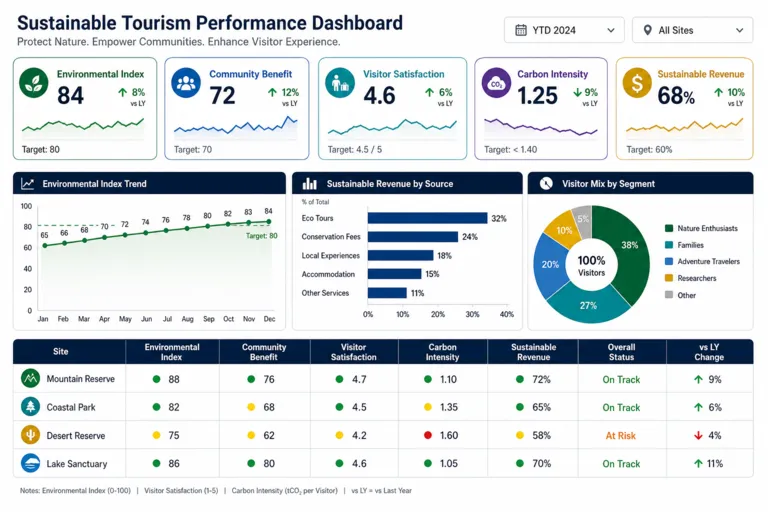Click the yellow Community Benefit dot for Coastal Park

tap(251, 407)
